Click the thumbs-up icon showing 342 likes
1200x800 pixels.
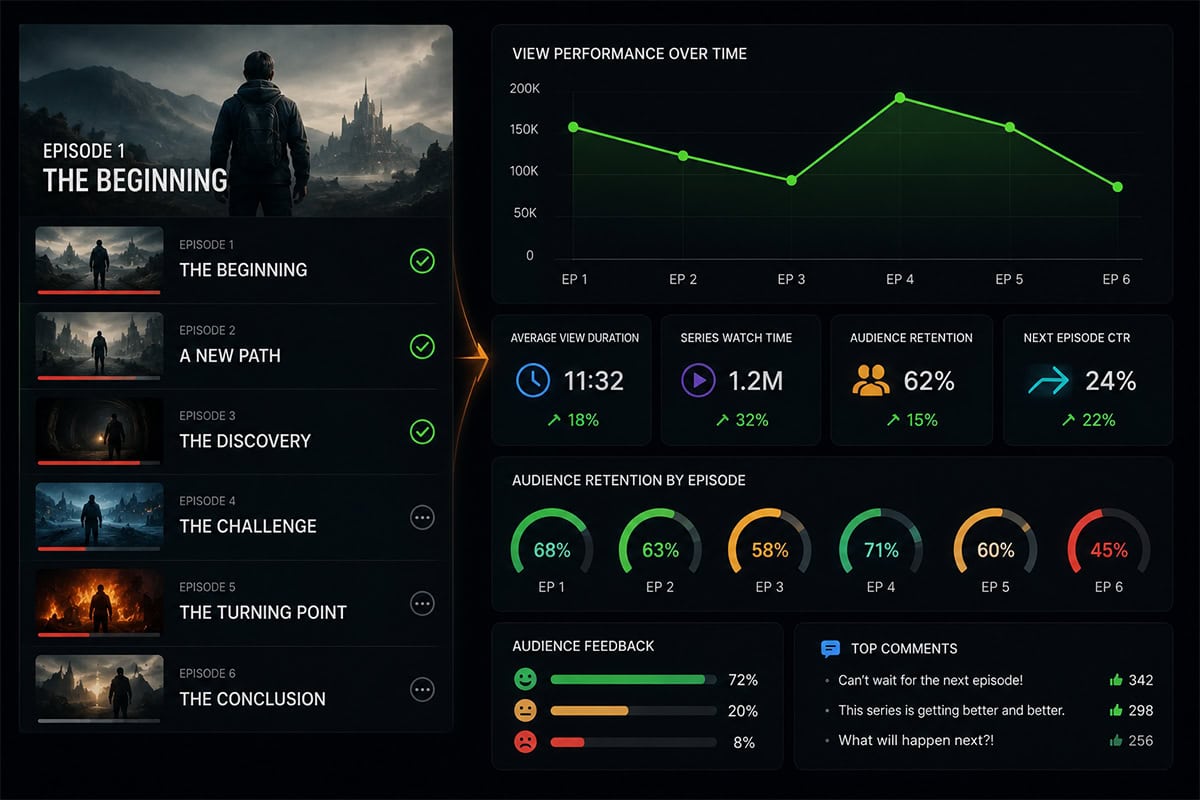pos(1116,680)
